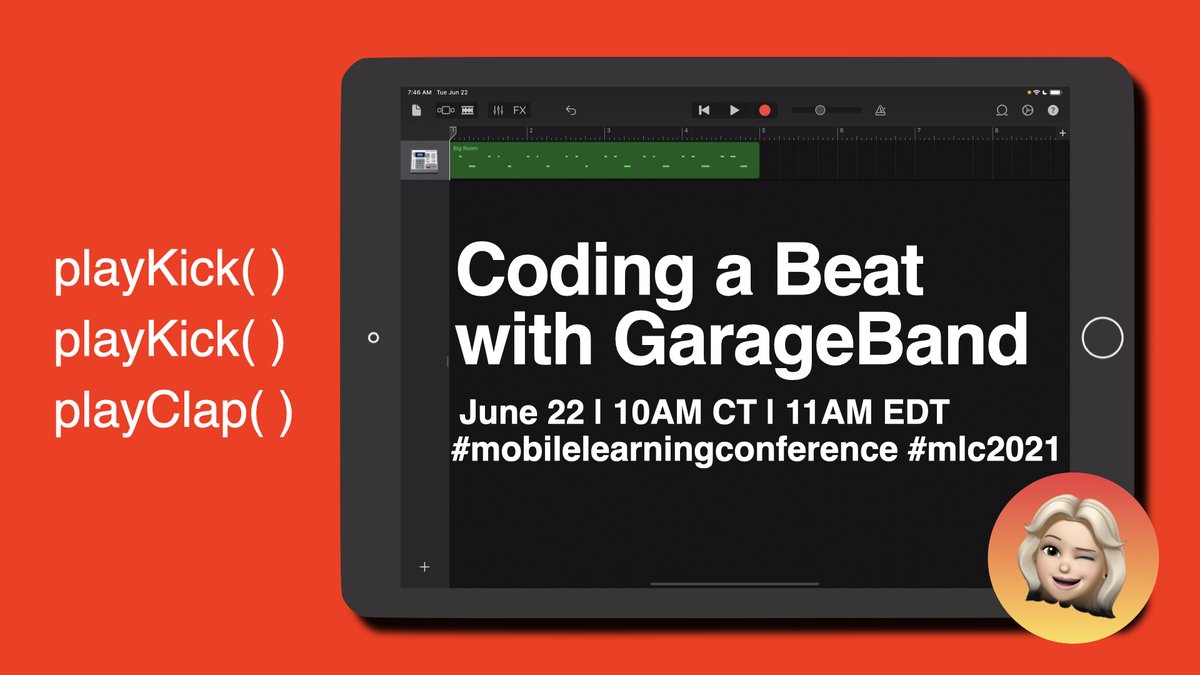Image resolution: width=1200 pixels, height=675 pixels.
Task: Click bar 3 on the timeline ruler
Action: tap(608, 133)
